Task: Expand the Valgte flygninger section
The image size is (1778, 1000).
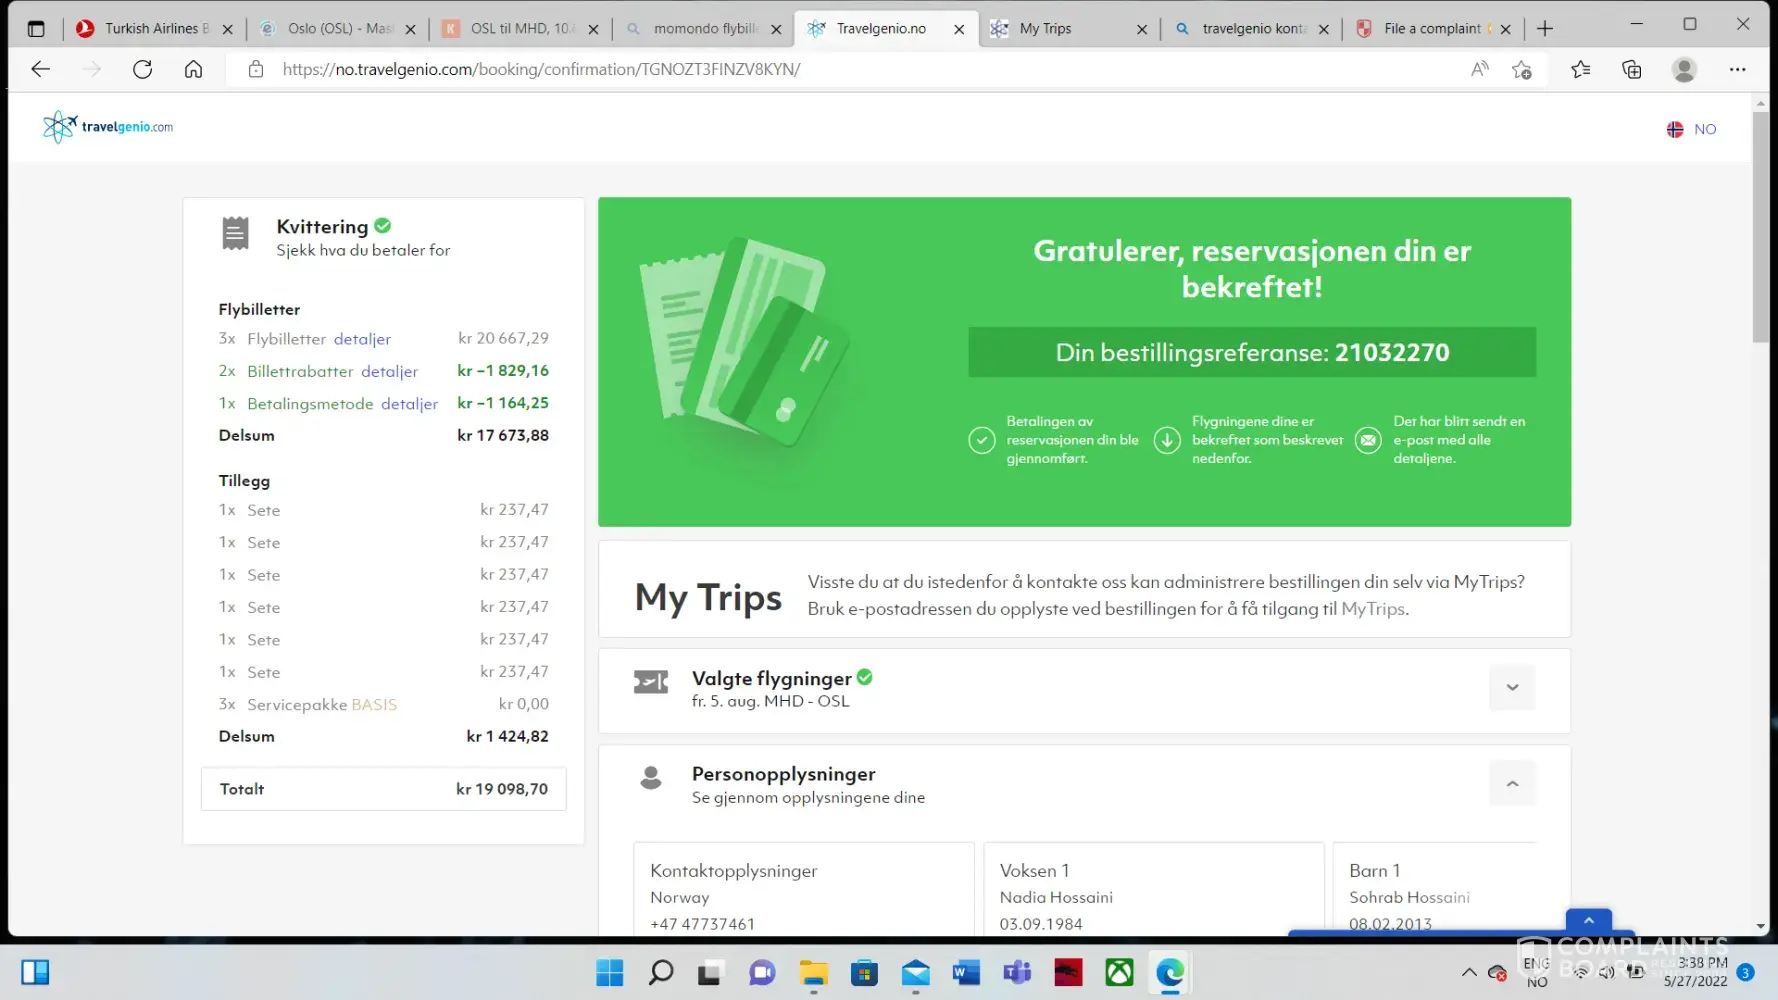Action: point(1512,688)
